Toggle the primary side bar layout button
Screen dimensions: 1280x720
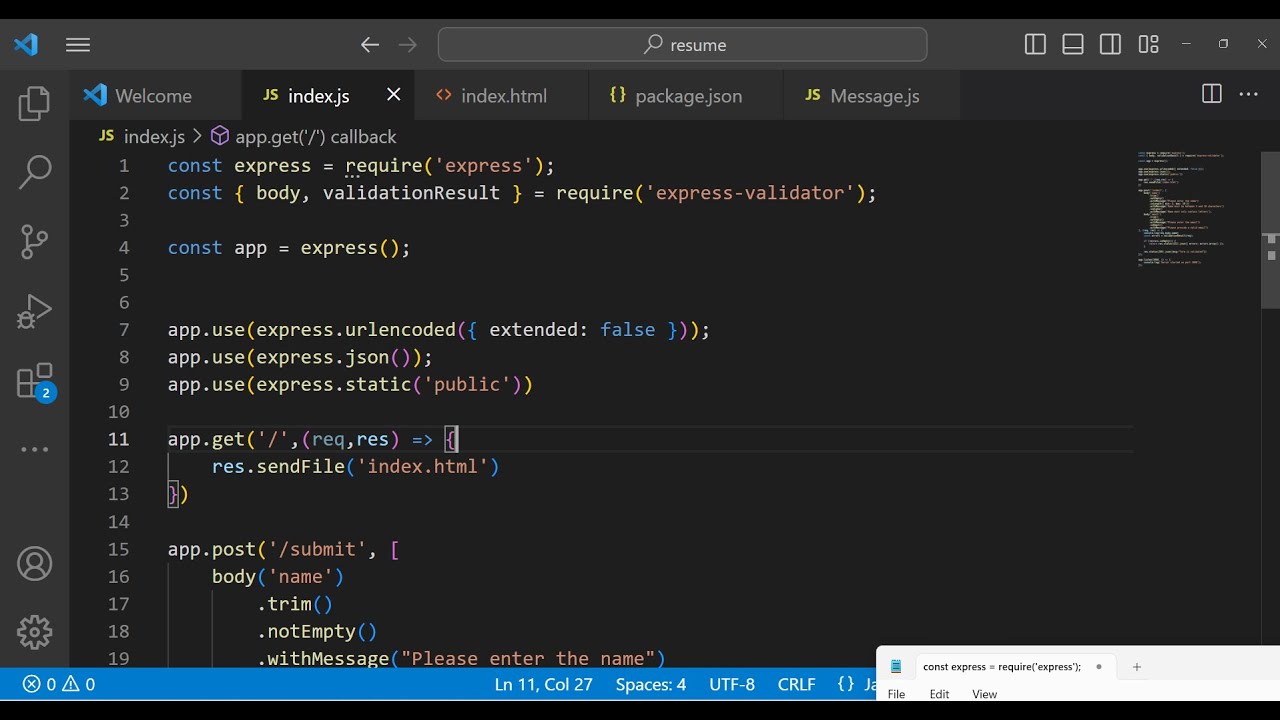tap(1035, 45)
